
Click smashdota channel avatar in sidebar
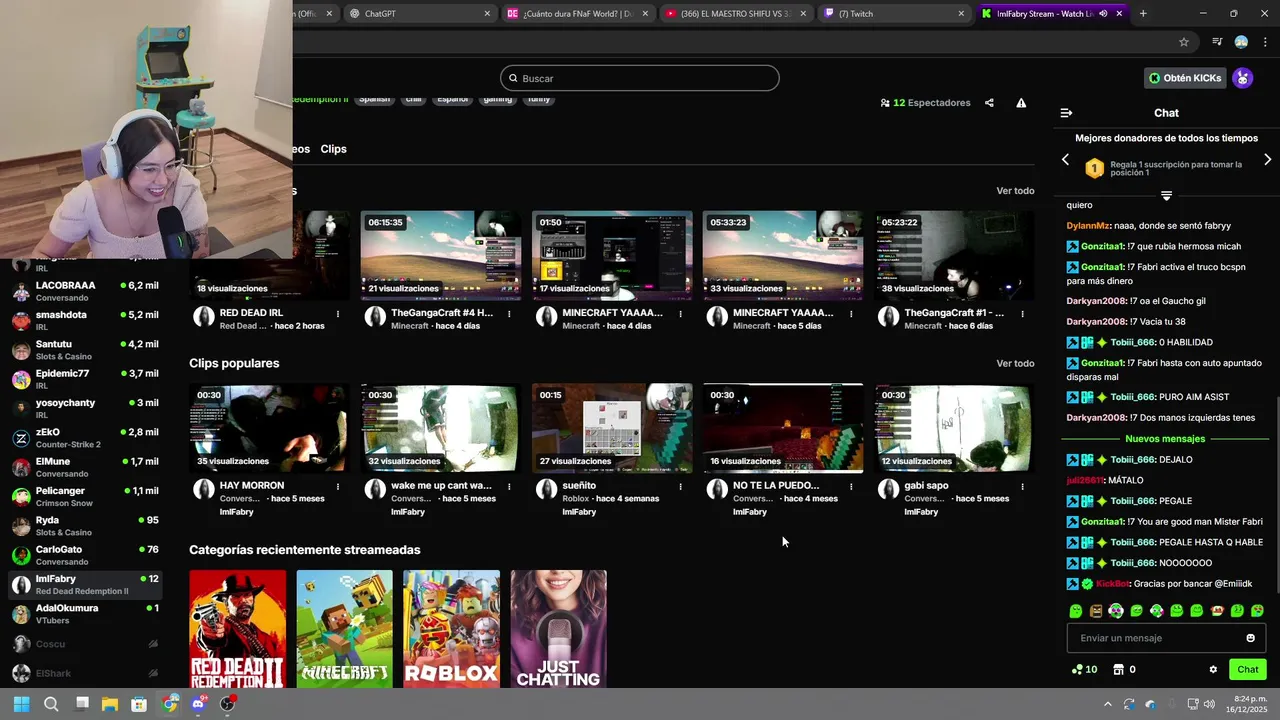click(21, 321)
